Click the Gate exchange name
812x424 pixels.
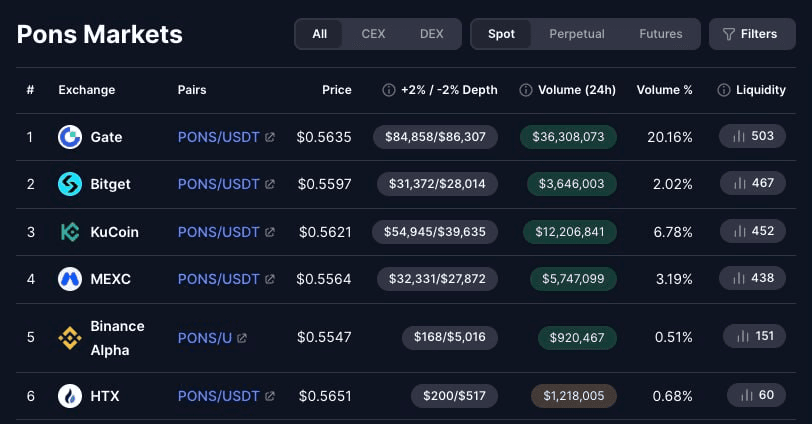point(106,137)
